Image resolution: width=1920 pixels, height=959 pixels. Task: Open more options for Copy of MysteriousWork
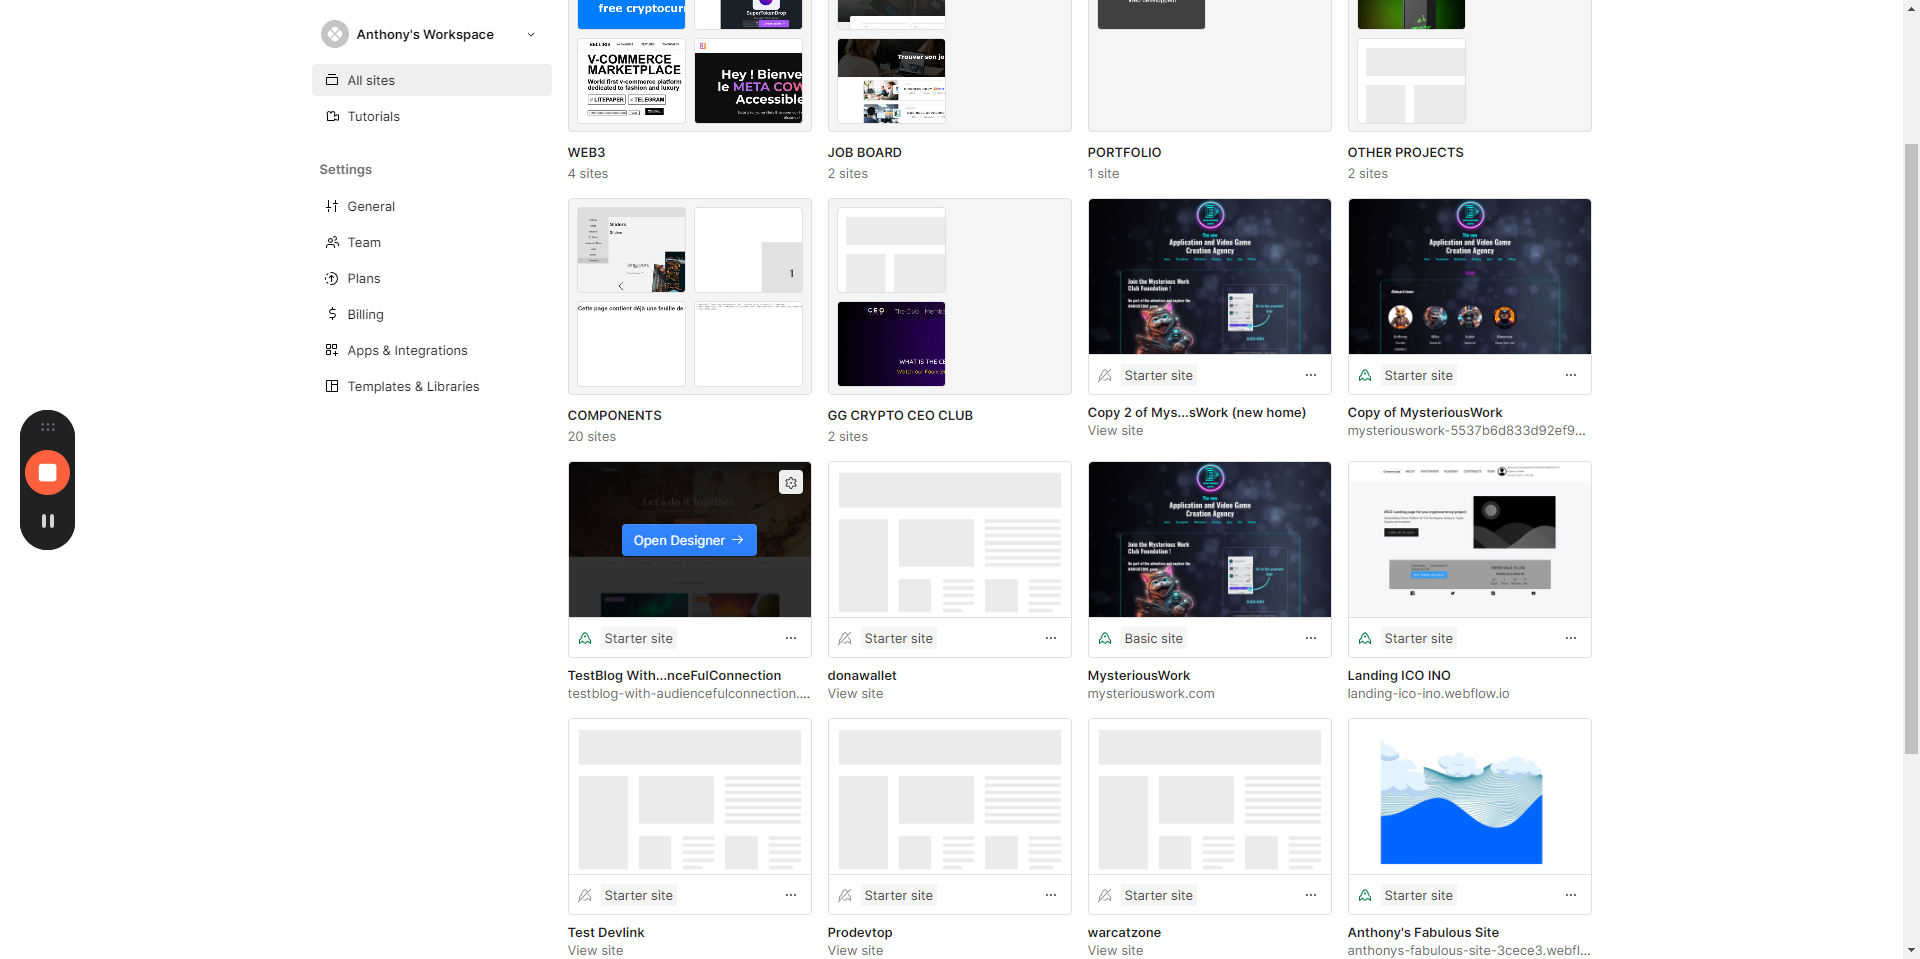(1571, 375)
